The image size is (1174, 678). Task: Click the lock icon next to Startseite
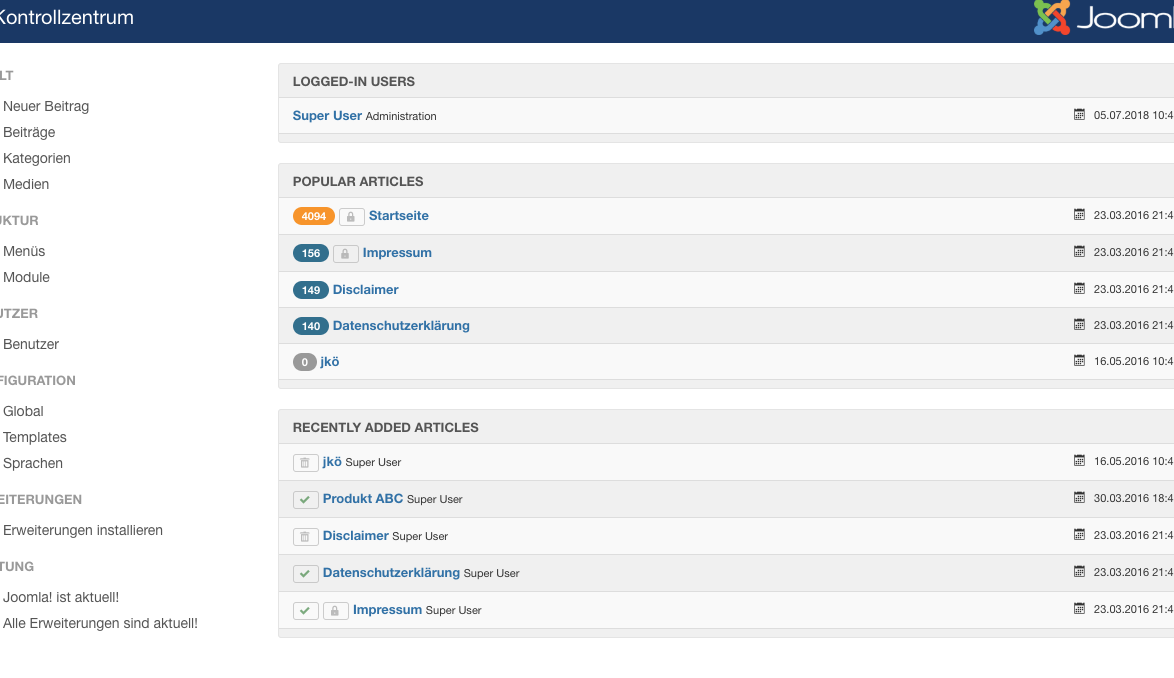(x=351, y=217)
